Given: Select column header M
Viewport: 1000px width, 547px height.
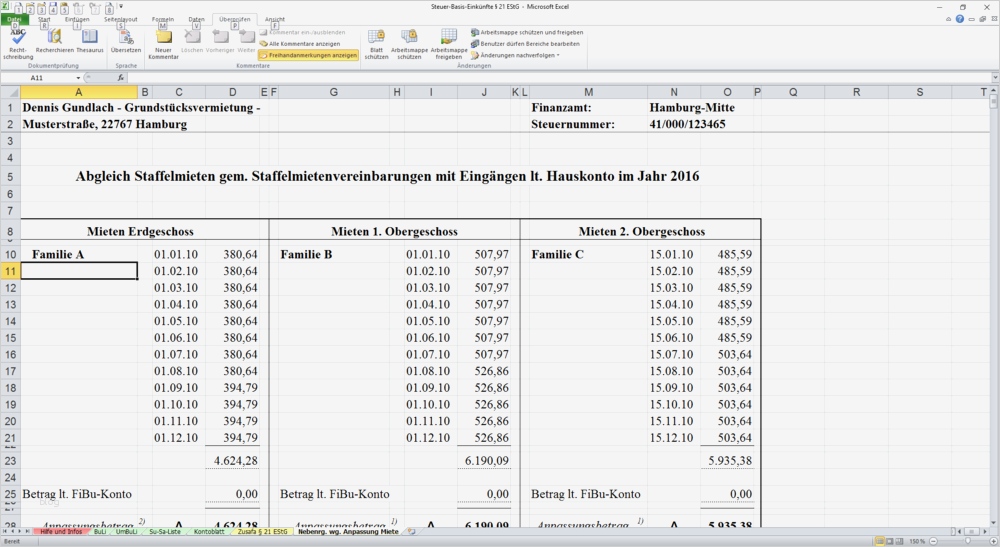Looking at the screenshot, I should point(589,92).
